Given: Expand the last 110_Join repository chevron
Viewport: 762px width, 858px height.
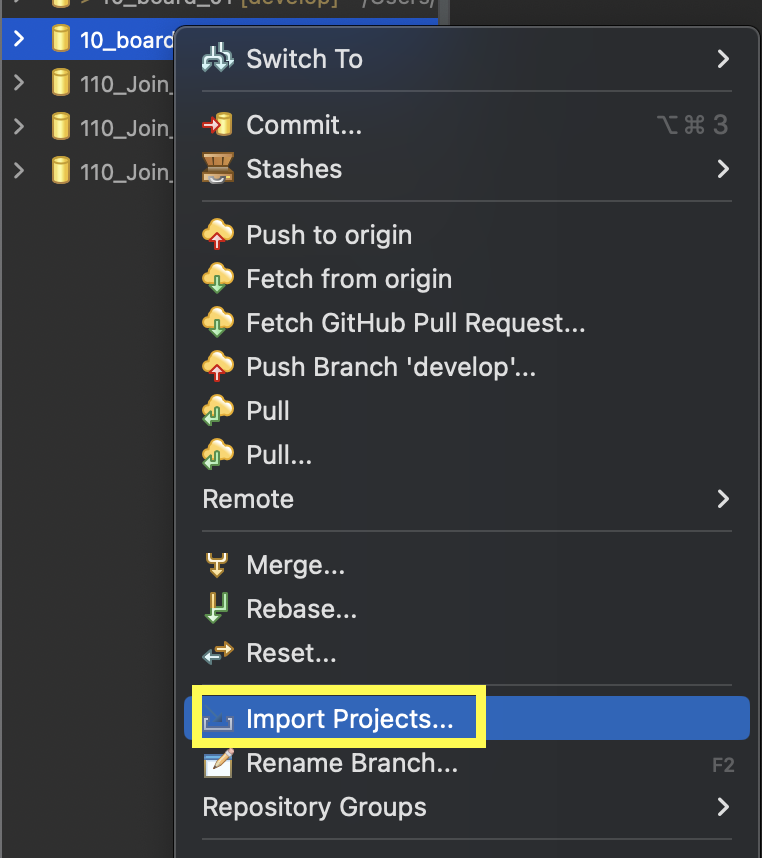Looking at the screenshot, I should click(x=19, y=171).
